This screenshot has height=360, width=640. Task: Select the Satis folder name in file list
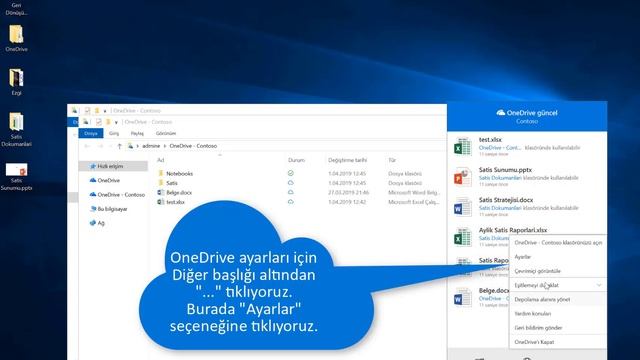172,183
